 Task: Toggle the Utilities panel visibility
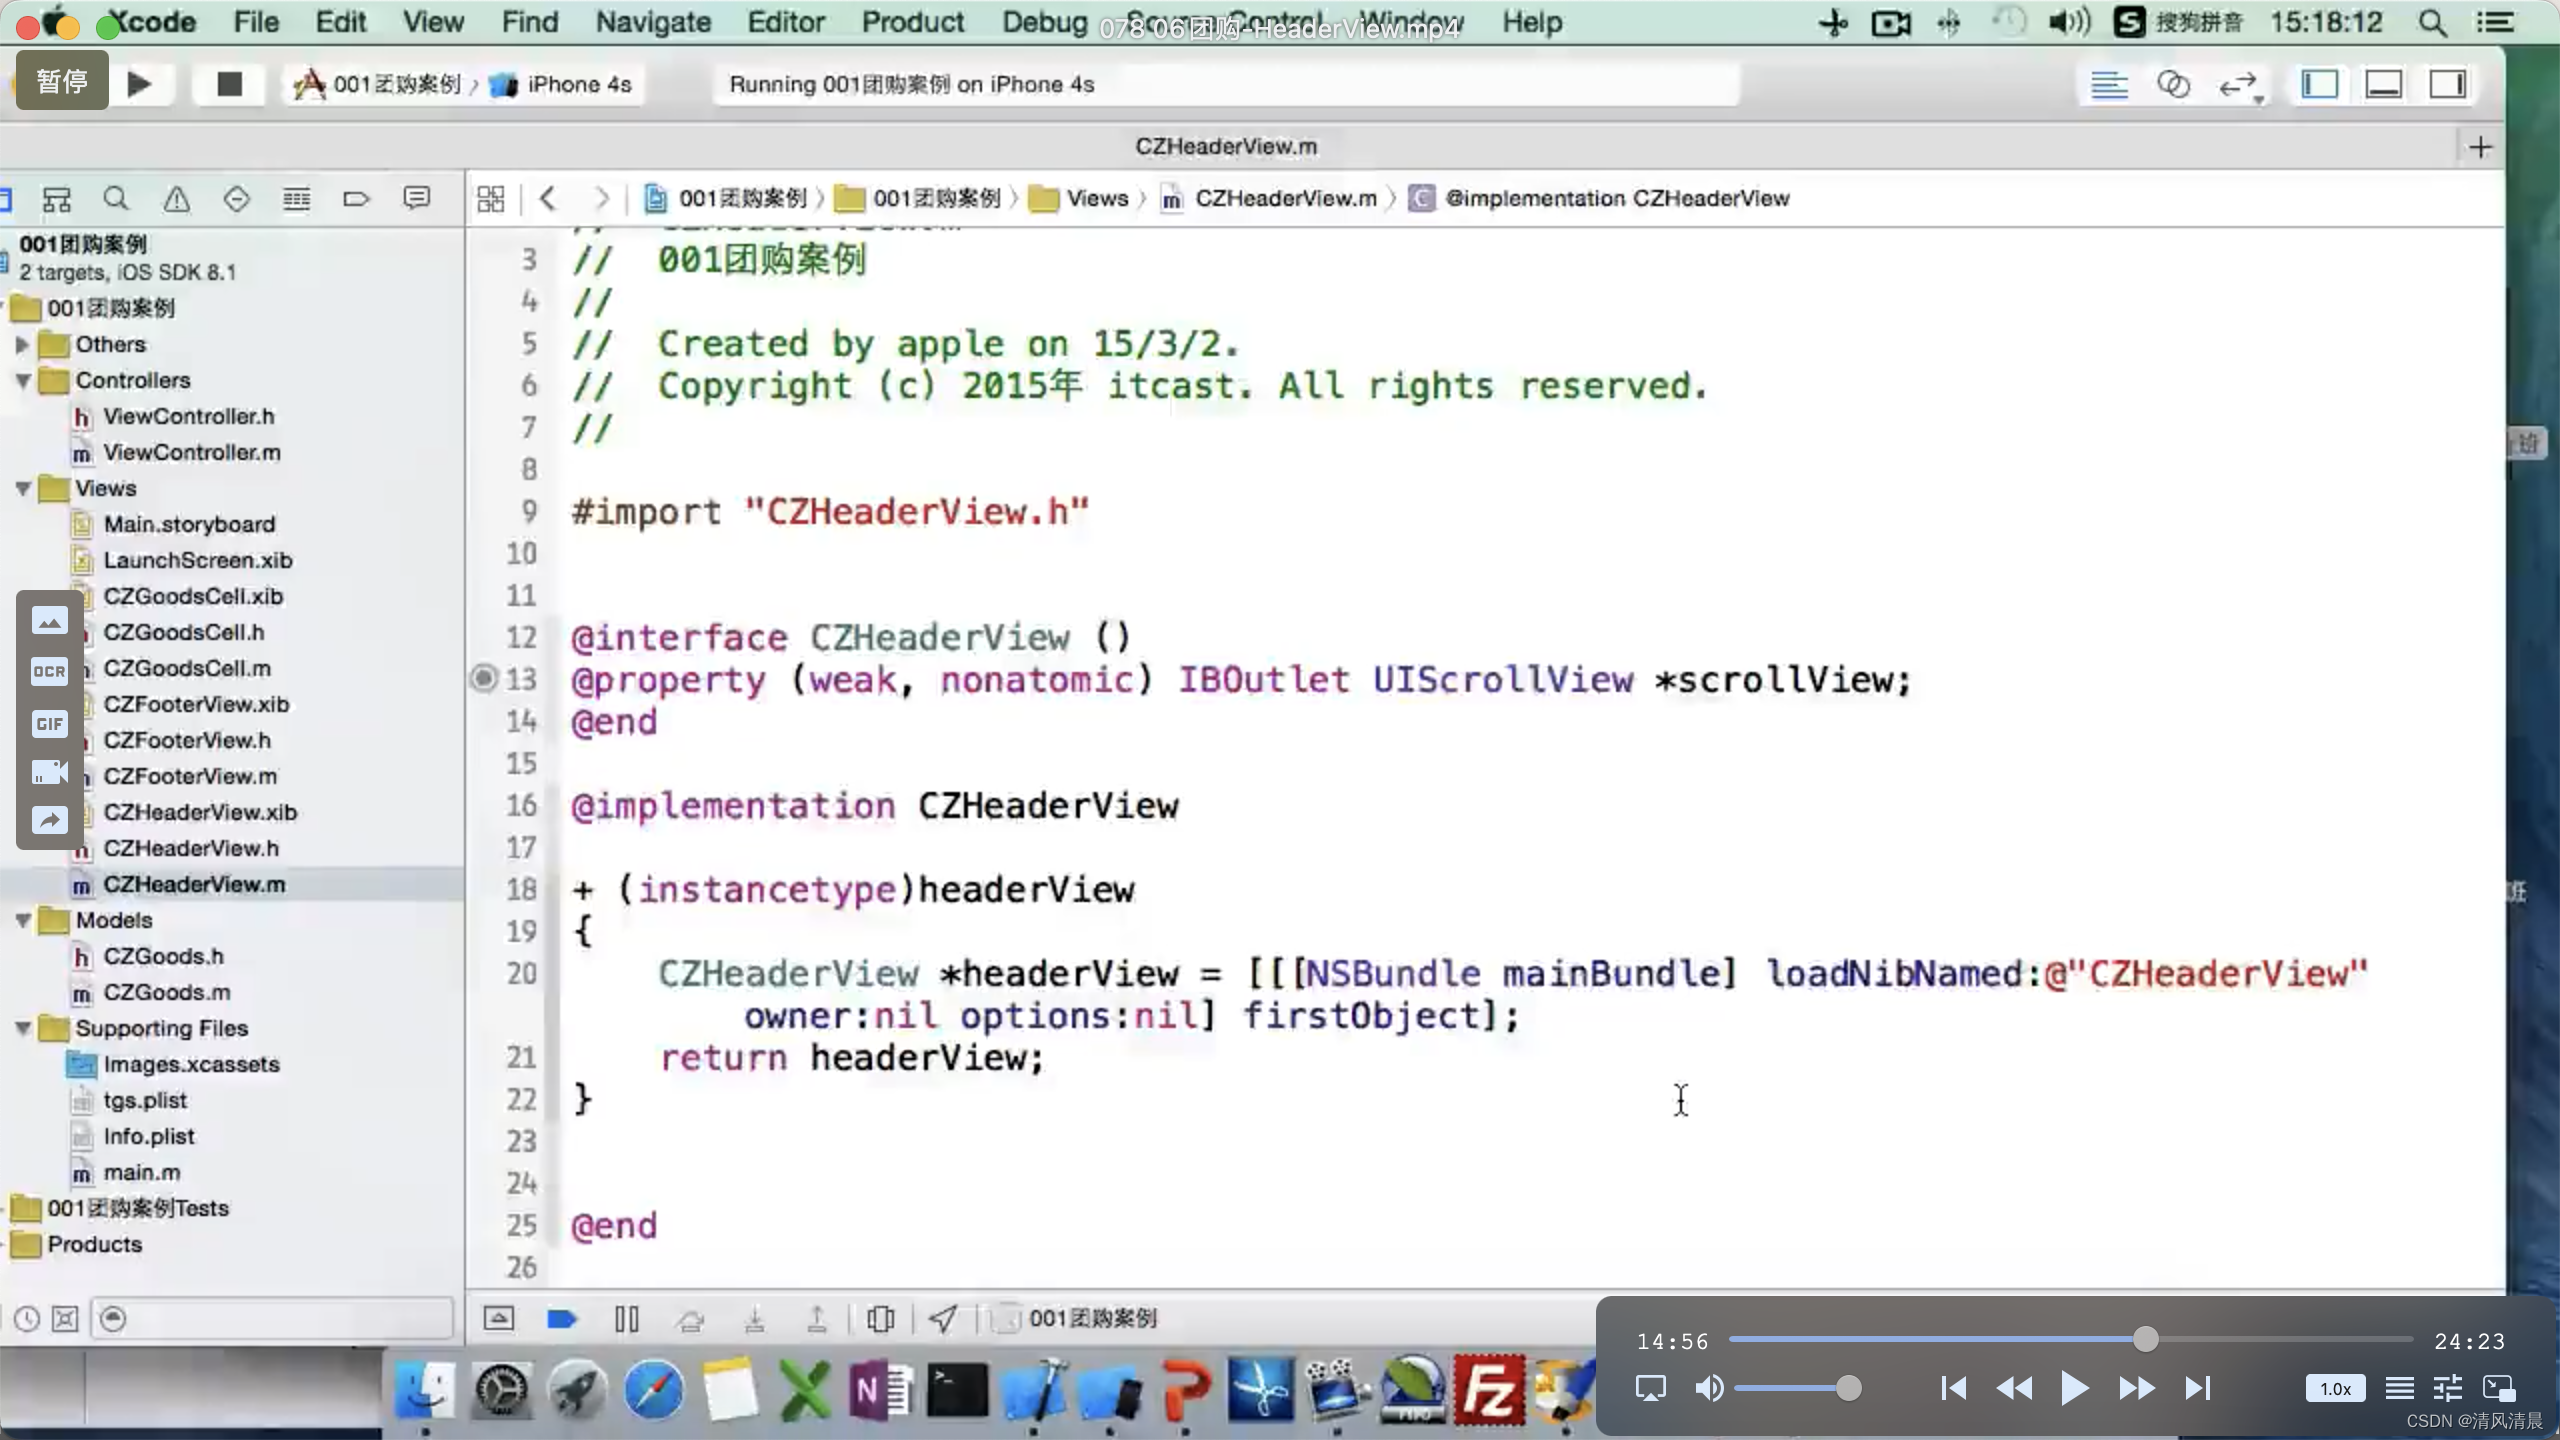[x=2447, y=85]
